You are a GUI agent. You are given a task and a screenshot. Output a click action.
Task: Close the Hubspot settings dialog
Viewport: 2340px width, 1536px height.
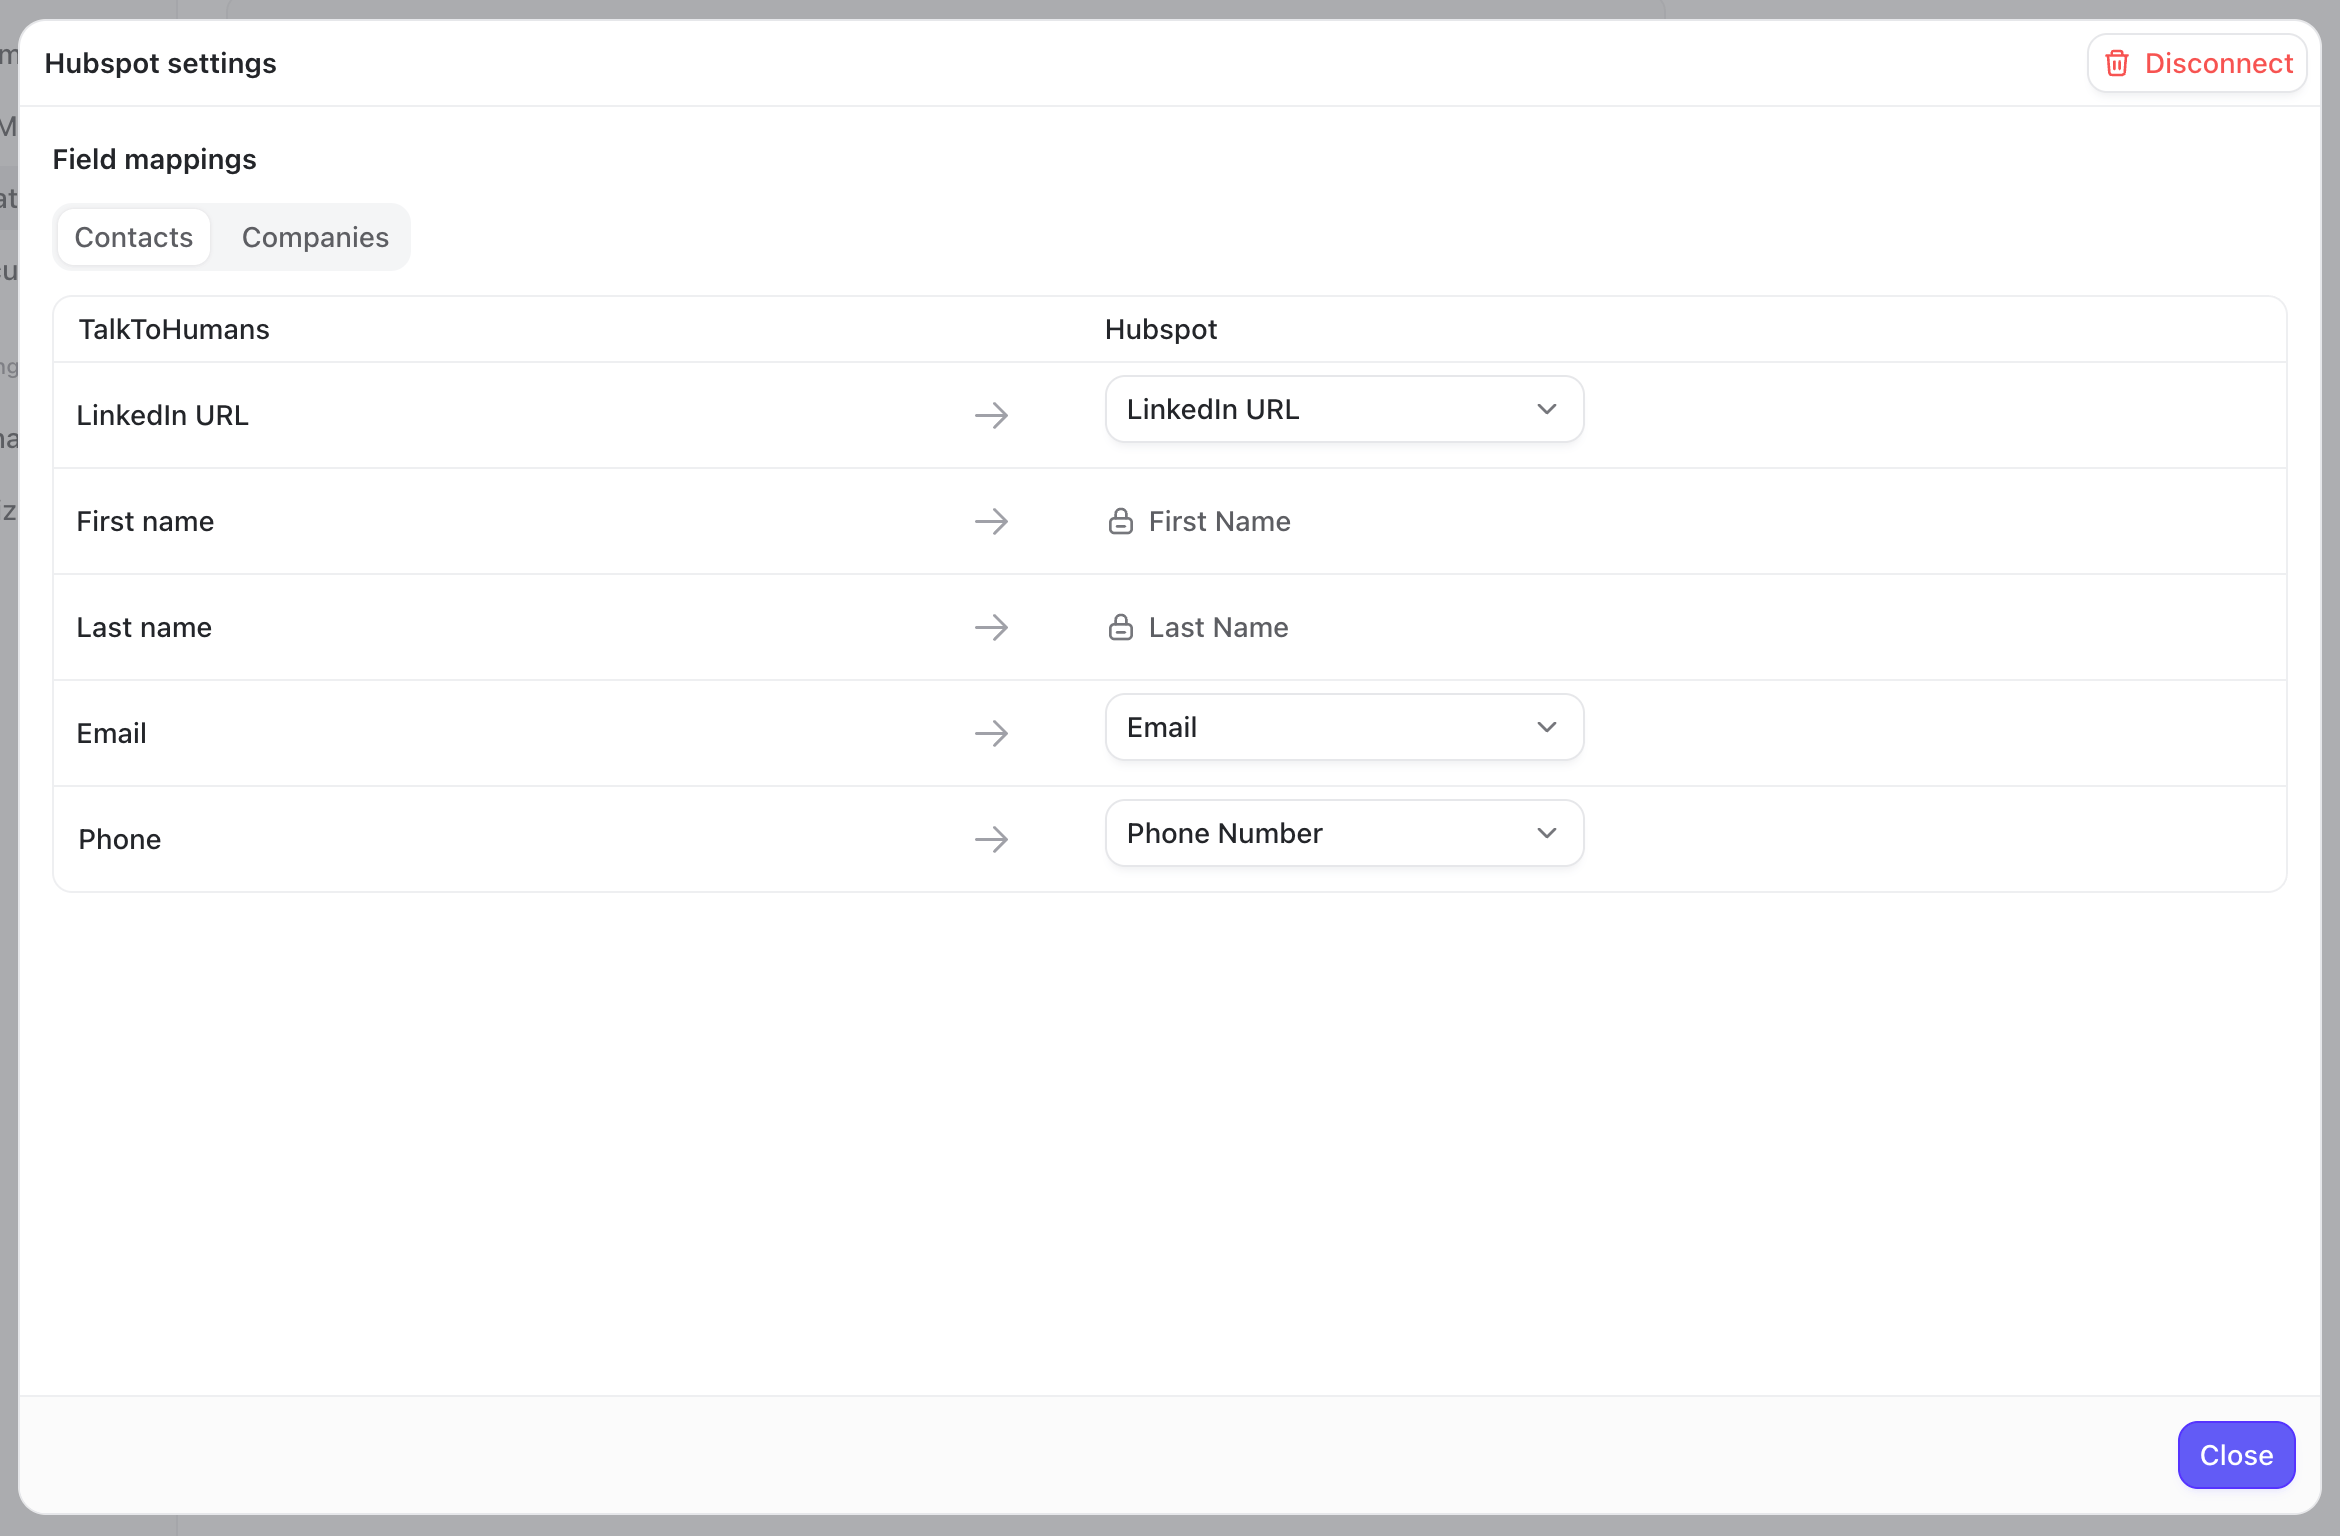tap(2236, 1454)
